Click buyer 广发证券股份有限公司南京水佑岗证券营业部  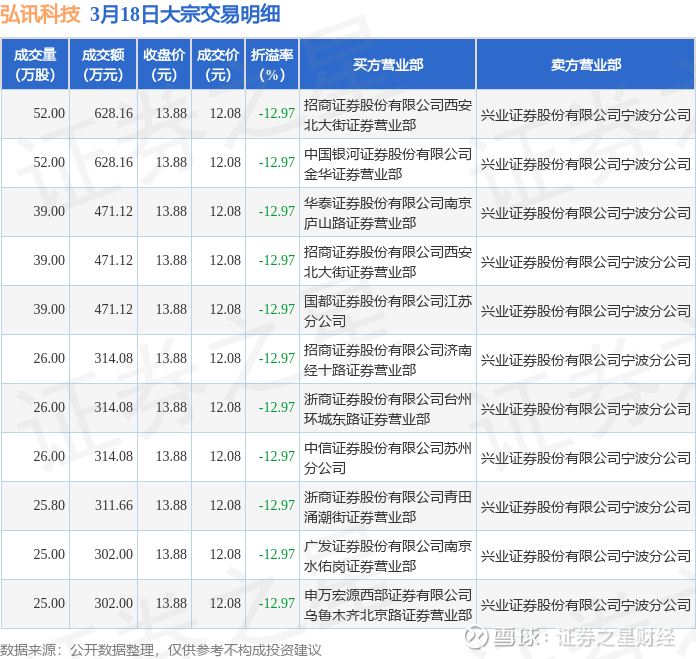[388, 556]
